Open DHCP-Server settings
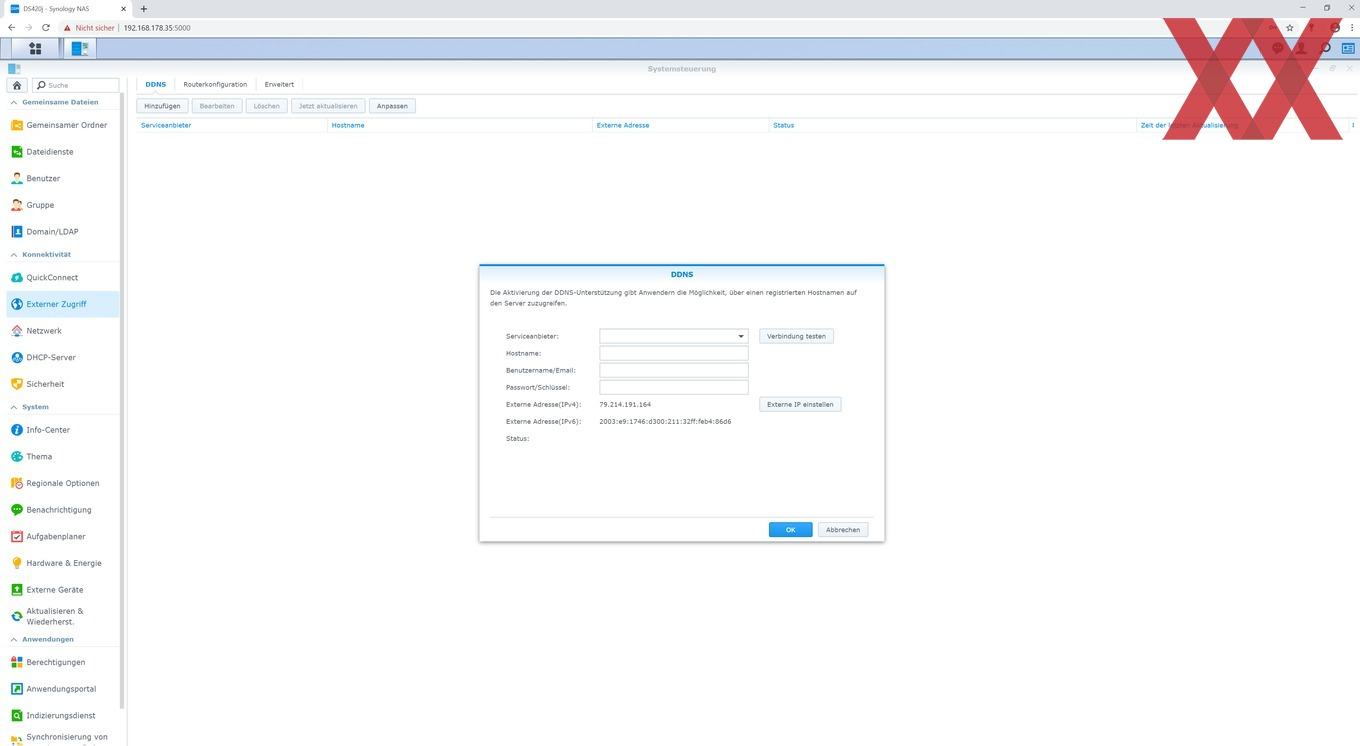Screen dimensions: 1360x746 (63, 357)
